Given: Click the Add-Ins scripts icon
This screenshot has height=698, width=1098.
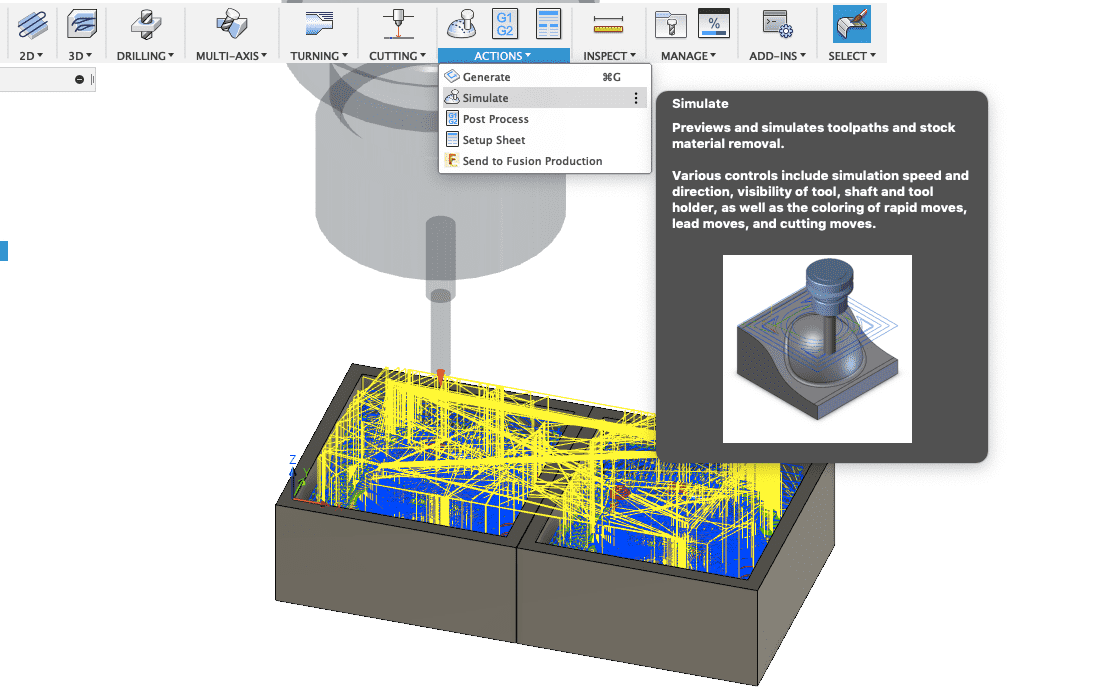Looking at the screenshot, I should tap(777, 25).
